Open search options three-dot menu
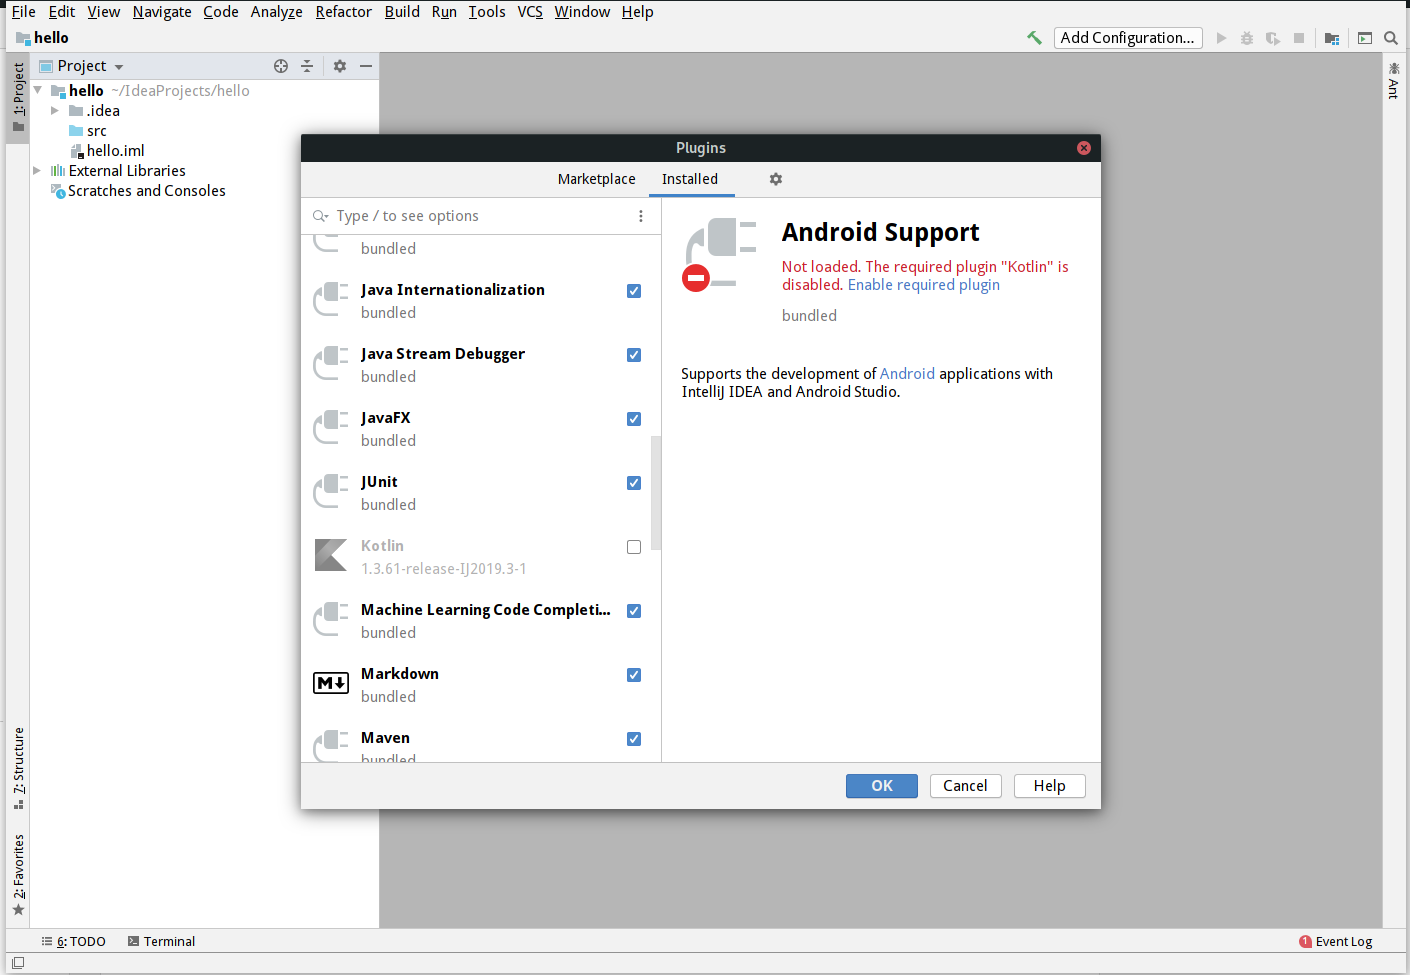1410x975 pixels. pos(641,216)
